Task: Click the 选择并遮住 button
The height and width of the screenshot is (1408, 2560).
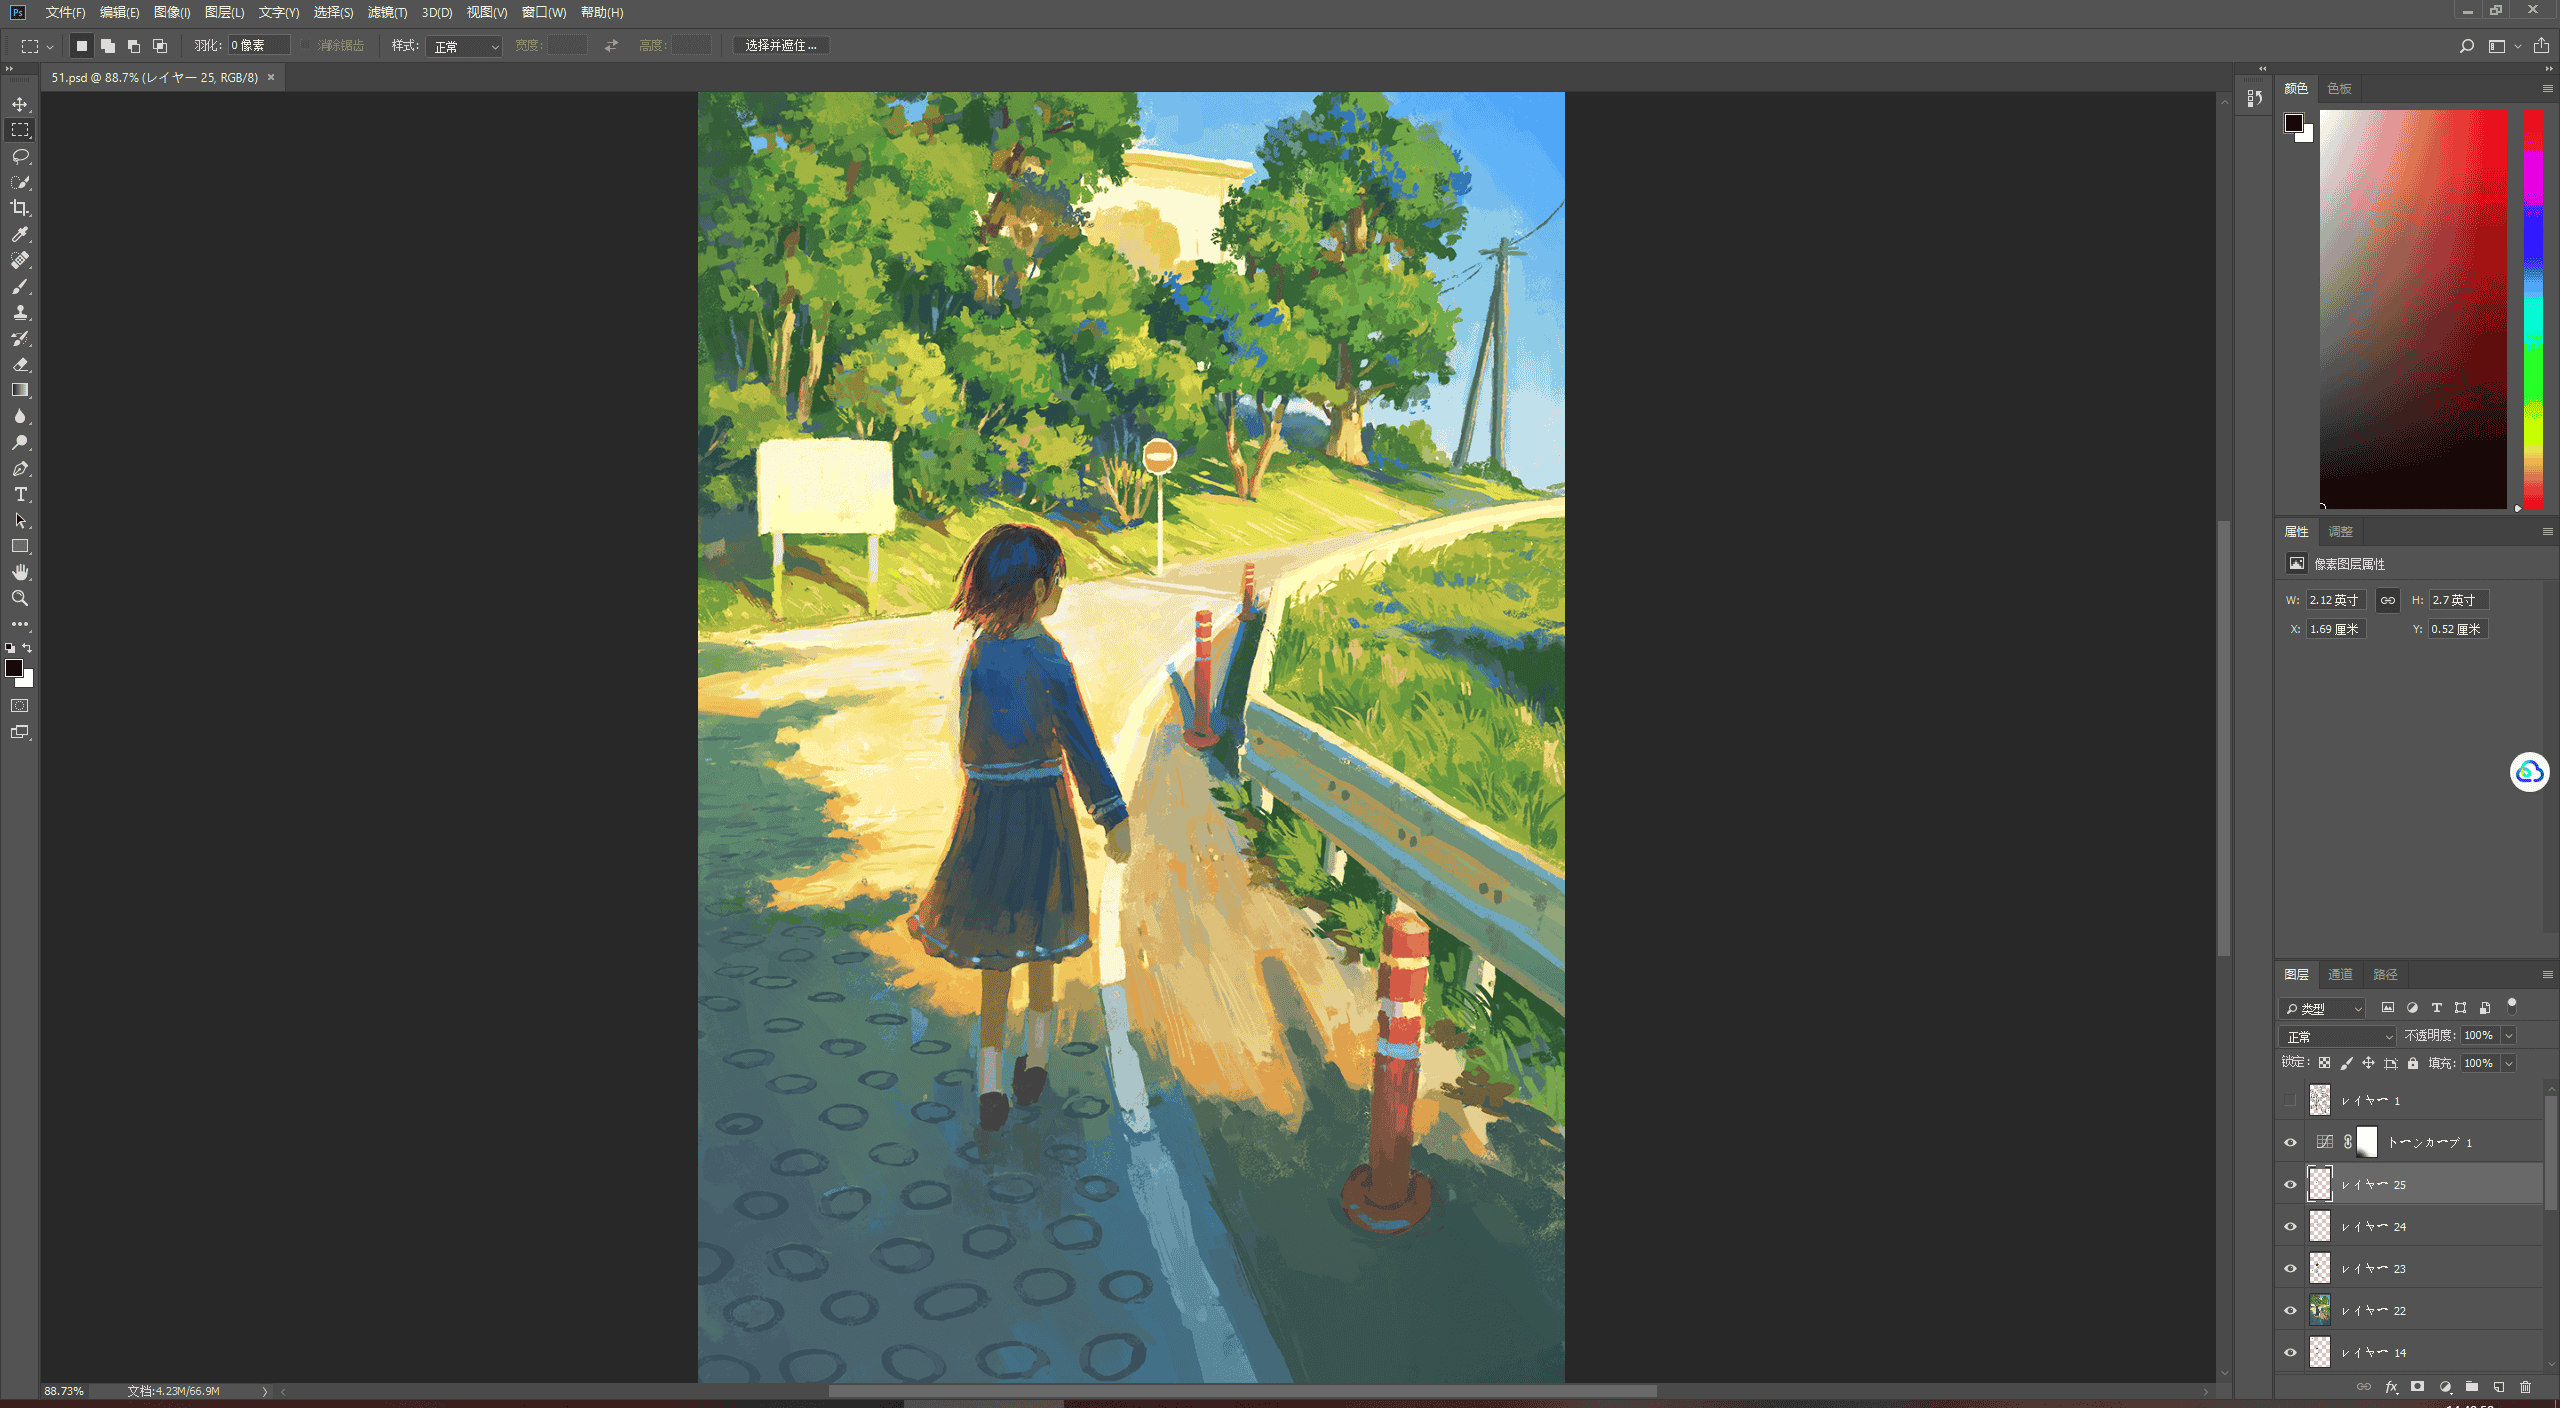Action: pyautogui.click(x=781, y=46)
